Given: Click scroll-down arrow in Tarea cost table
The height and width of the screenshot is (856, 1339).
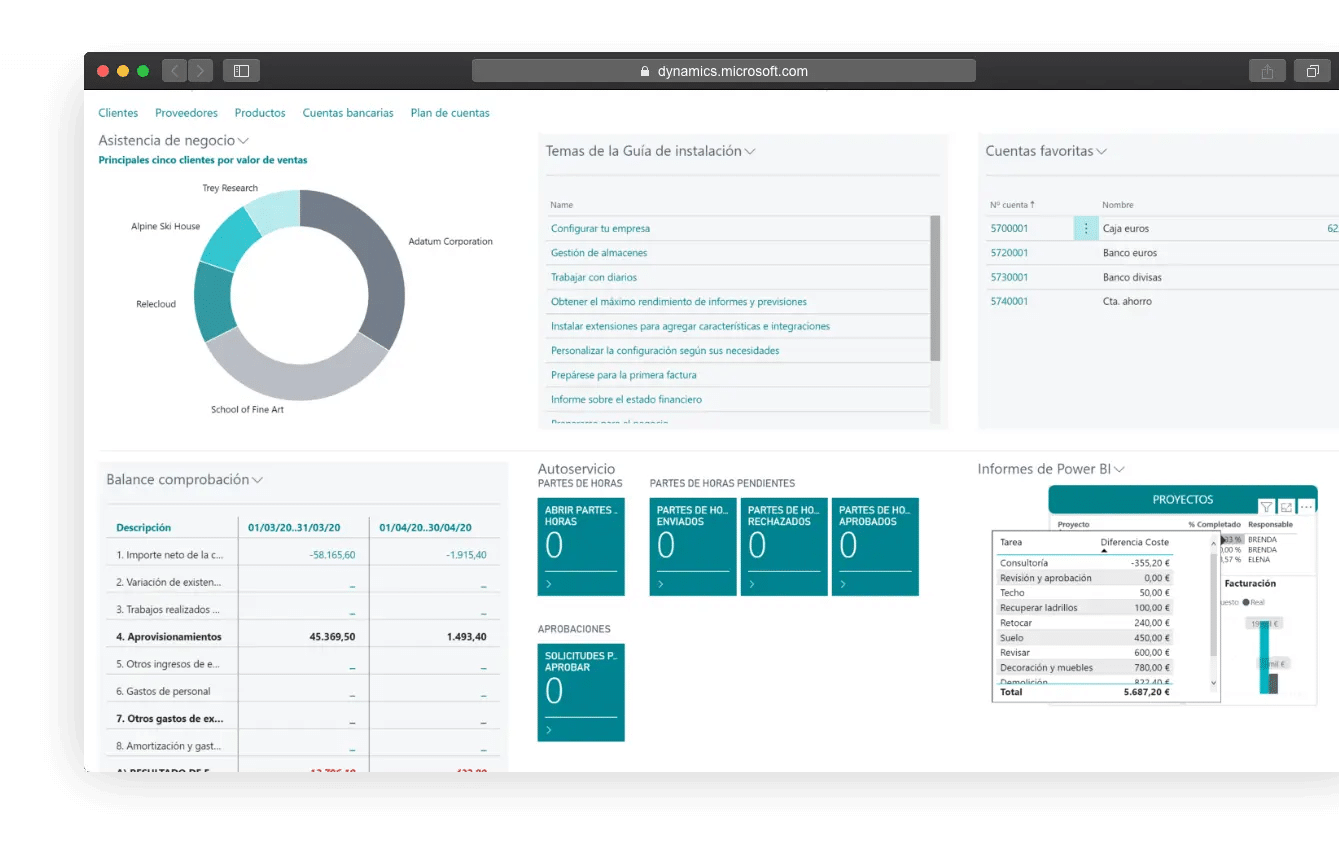Looking at the screenshot, I should click(1214, 682).
